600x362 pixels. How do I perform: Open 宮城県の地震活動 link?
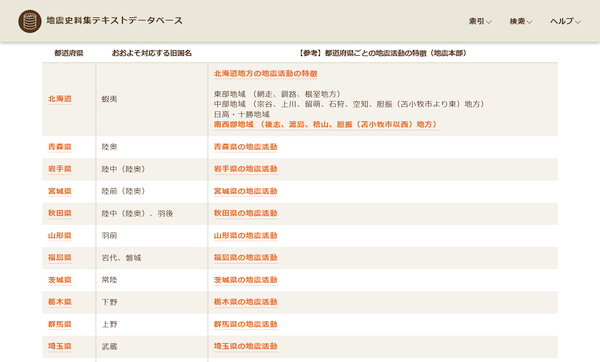point(245,191)
